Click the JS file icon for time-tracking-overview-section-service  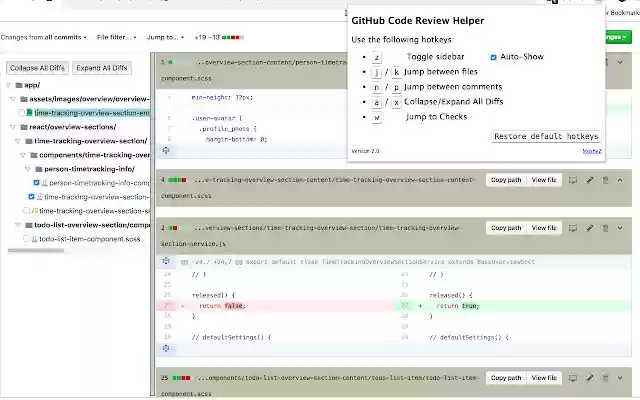point(34,211)
